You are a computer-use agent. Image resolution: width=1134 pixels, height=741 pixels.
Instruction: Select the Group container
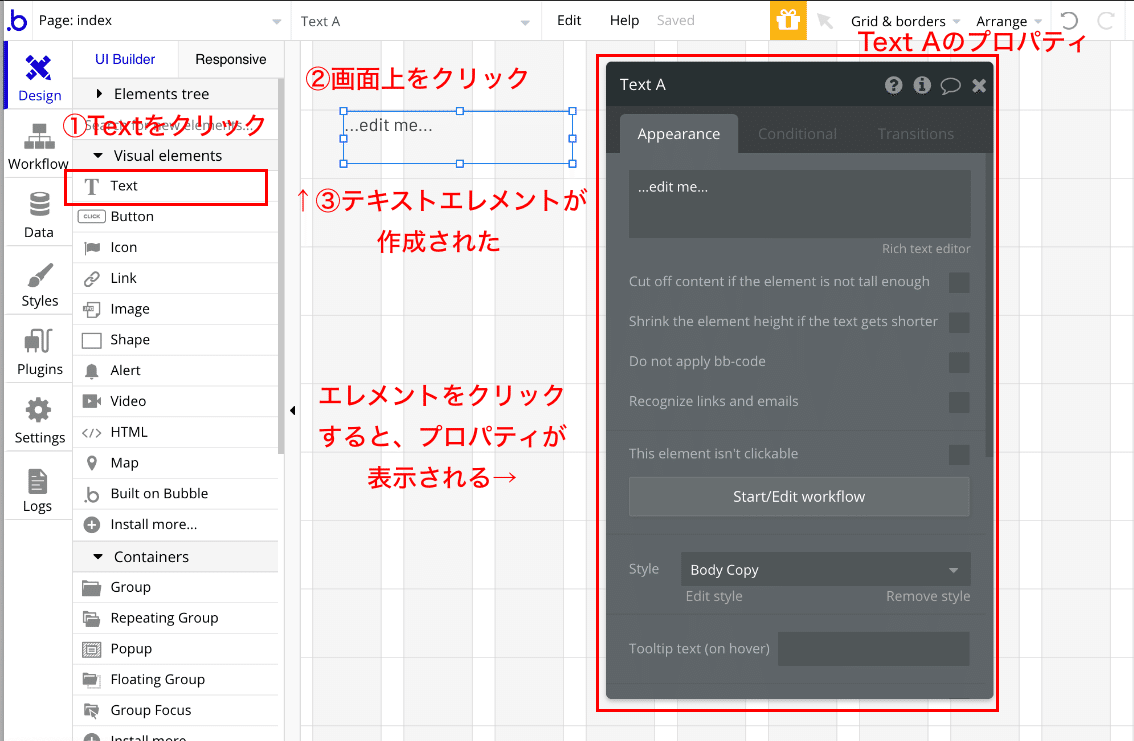point(176,588)
